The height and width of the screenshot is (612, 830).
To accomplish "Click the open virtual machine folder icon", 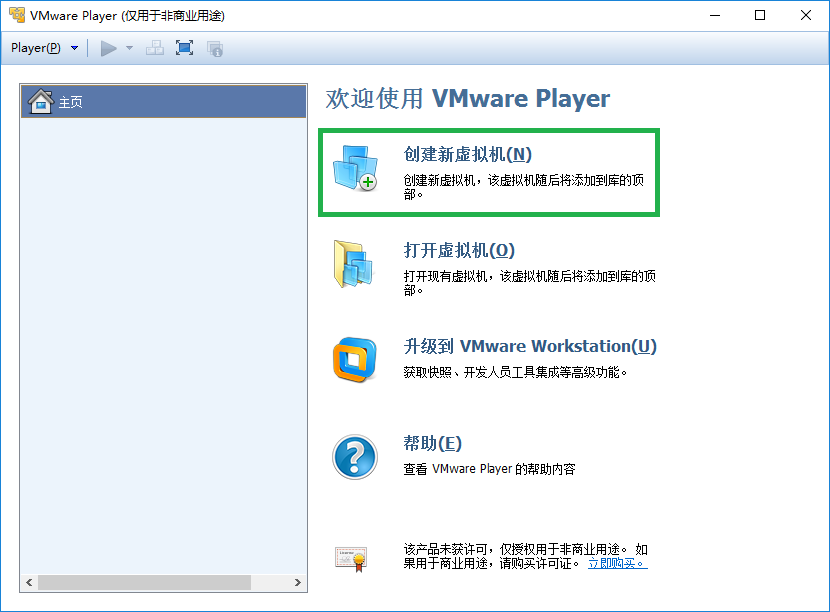I will (354, 264).
